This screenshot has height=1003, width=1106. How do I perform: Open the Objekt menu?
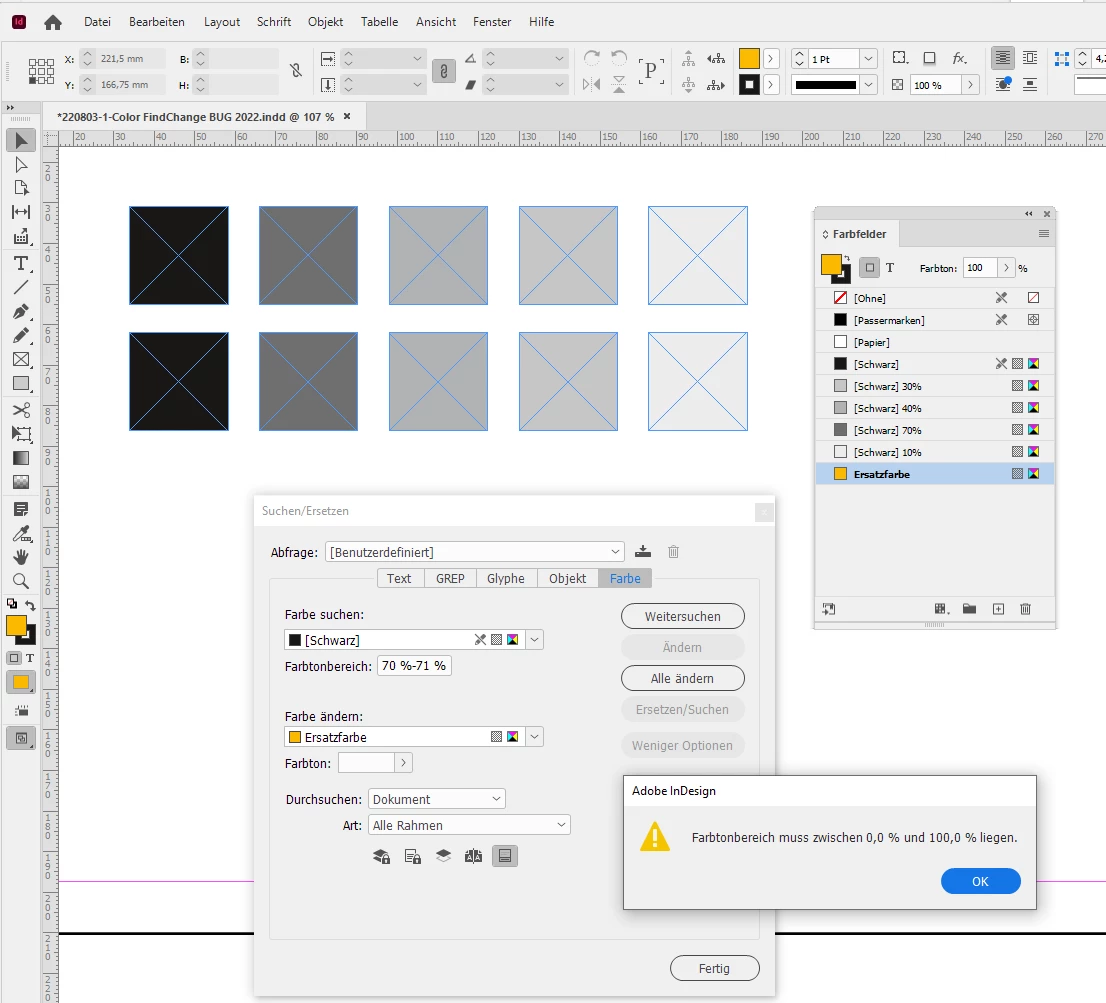click(325, 22)
